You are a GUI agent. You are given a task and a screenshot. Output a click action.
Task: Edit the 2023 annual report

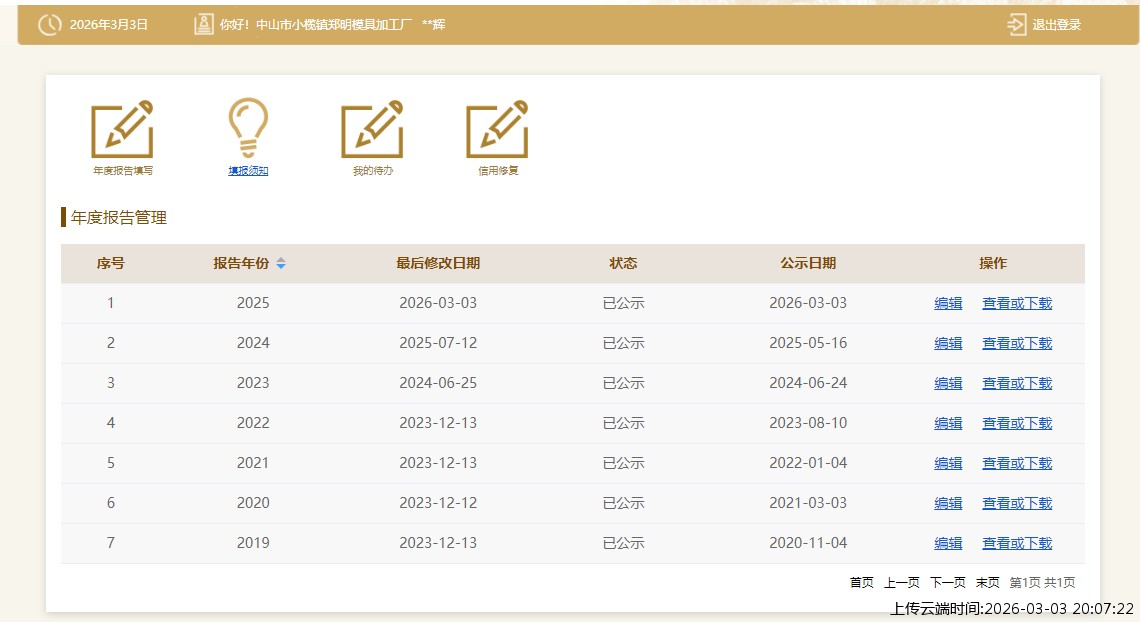(948, 383)
